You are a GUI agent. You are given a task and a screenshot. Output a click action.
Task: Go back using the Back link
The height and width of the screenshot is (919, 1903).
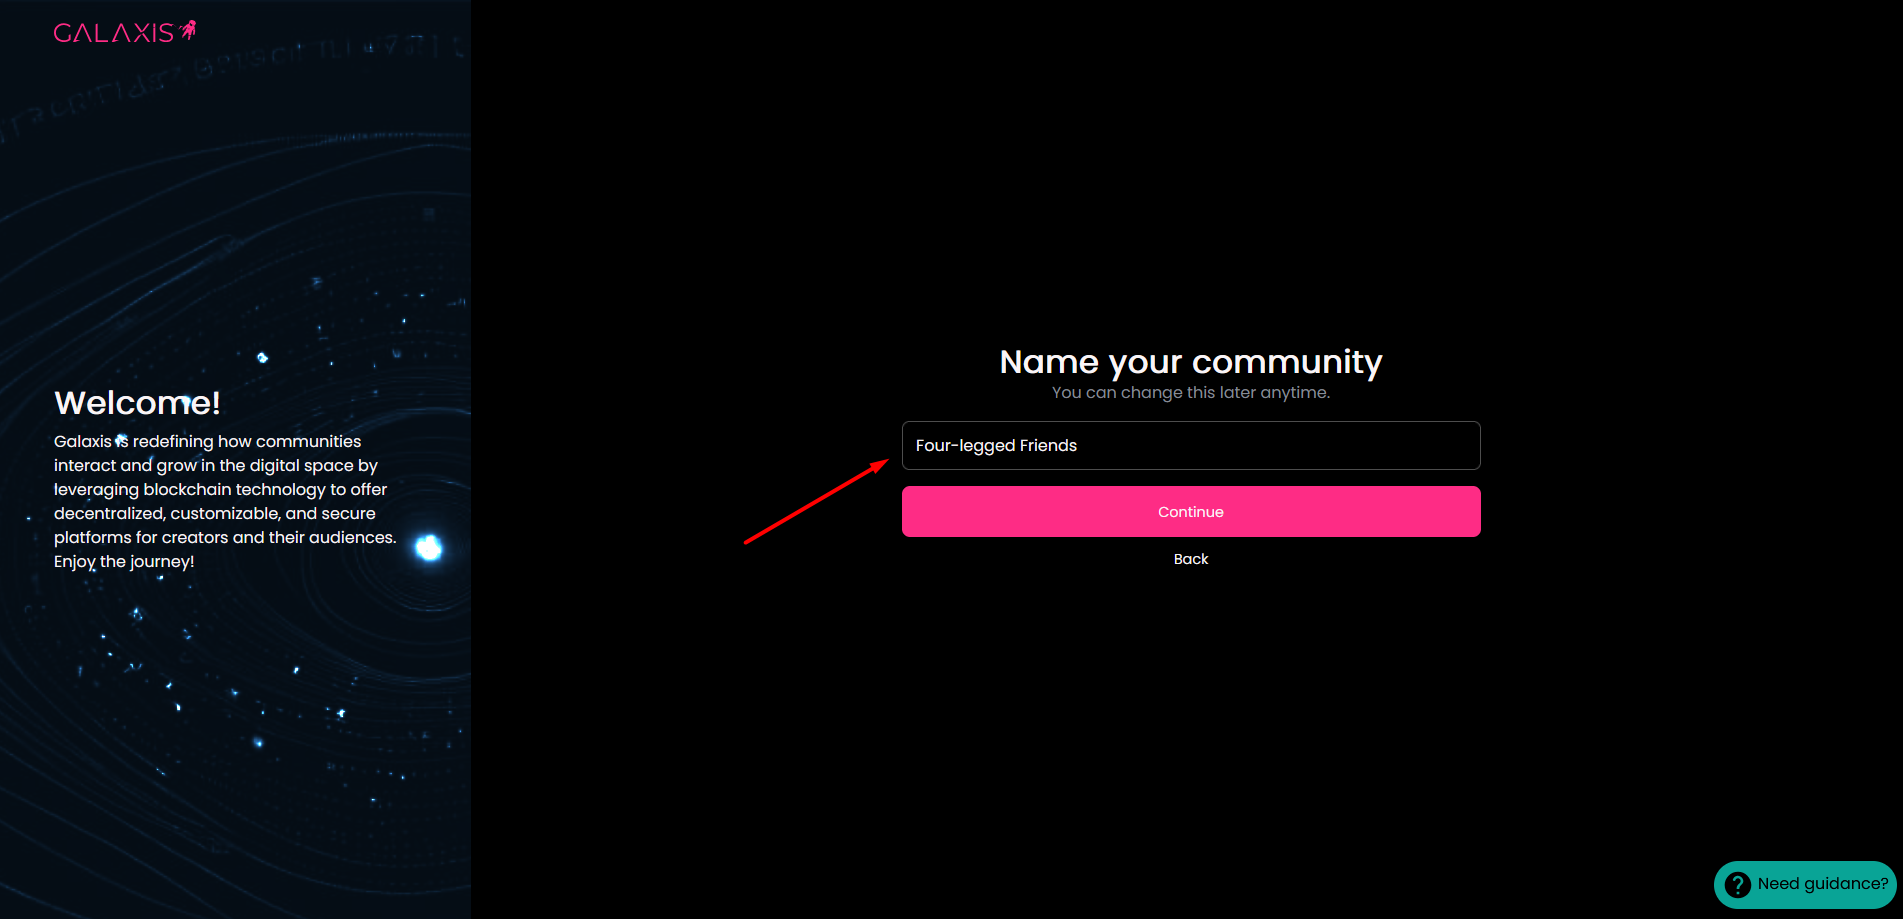[x=1190, y=559]
